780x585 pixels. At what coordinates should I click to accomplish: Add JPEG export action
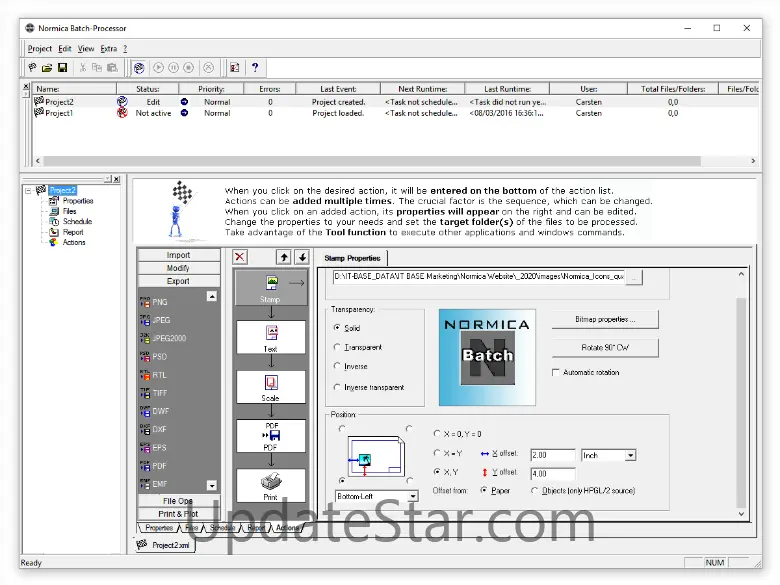click(x=155, y=320)
